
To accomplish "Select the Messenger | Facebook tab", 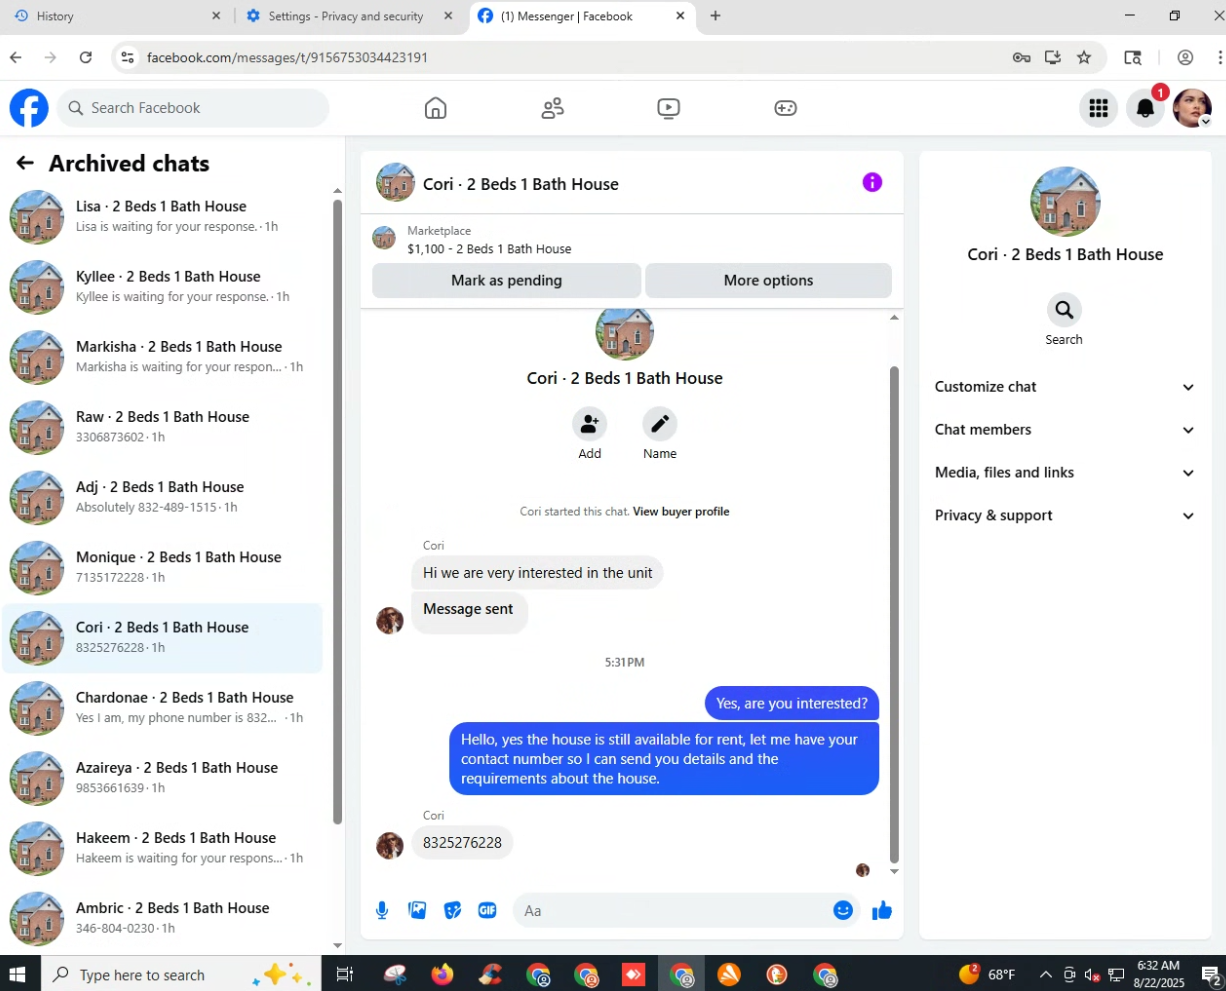I will coord(582,16).
